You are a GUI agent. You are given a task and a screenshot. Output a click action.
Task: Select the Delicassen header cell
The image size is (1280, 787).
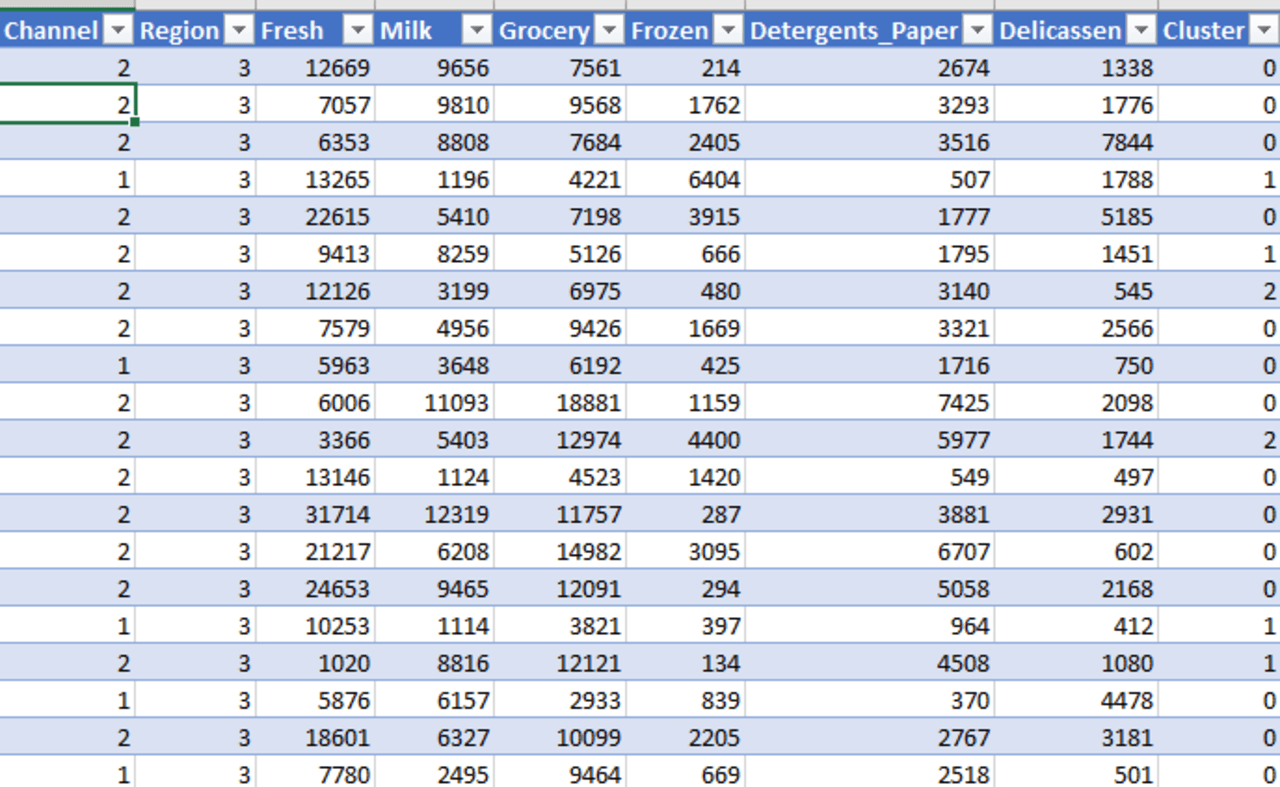point(1076,31)
